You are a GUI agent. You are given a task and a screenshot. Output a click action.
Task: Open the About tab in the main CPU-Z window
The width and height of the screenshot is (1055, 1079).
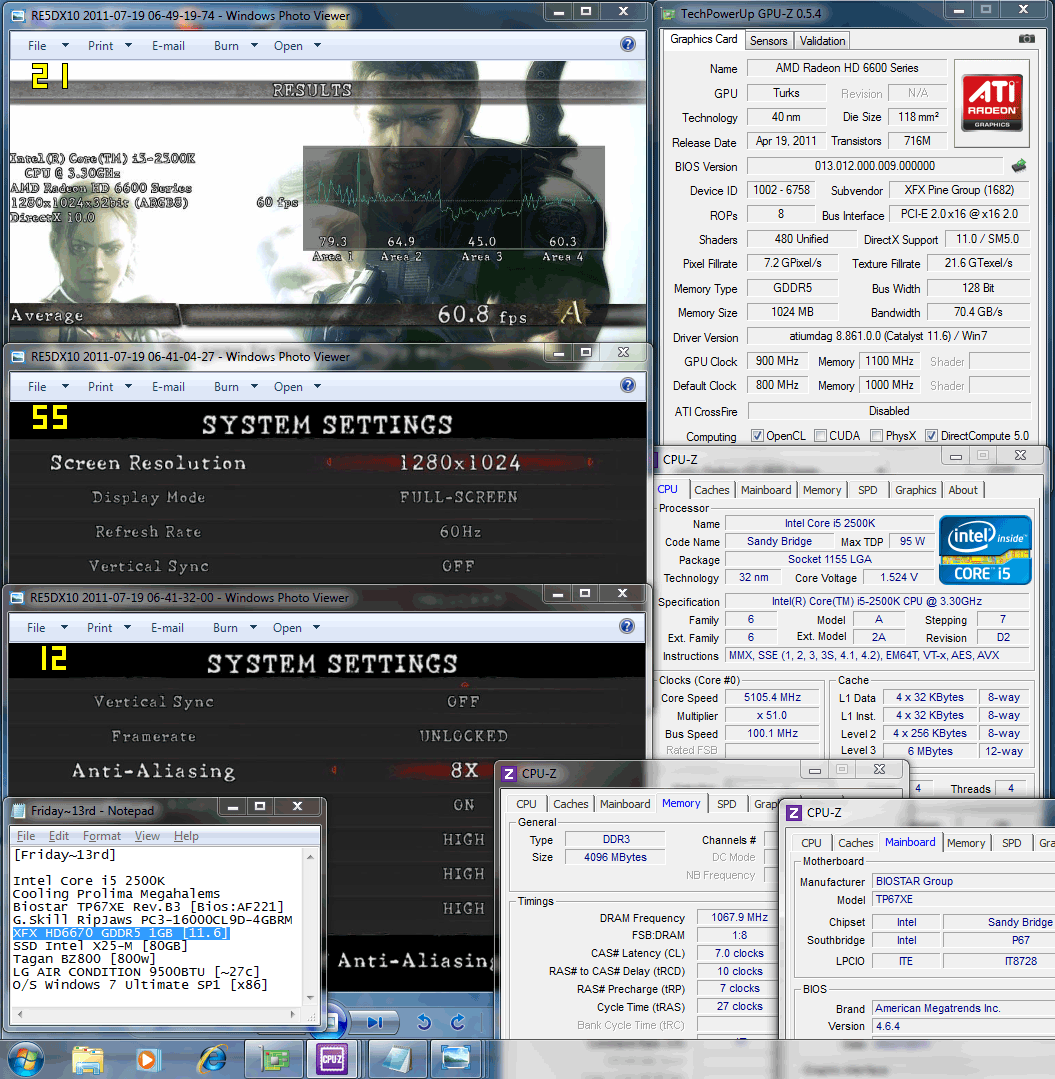click(x=962, y=490)
